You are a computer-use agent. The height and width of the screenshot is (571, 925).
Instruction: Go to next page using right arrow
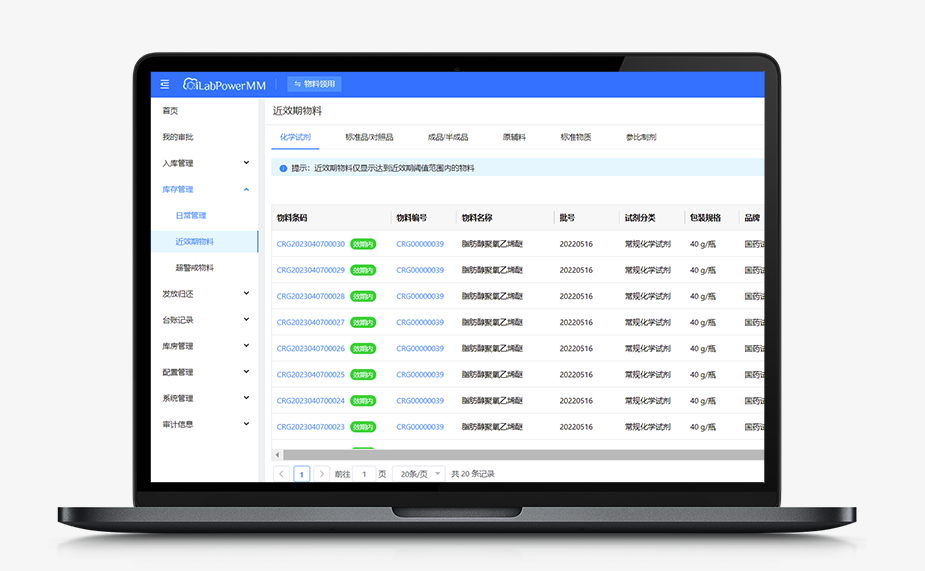pos(321,474)
